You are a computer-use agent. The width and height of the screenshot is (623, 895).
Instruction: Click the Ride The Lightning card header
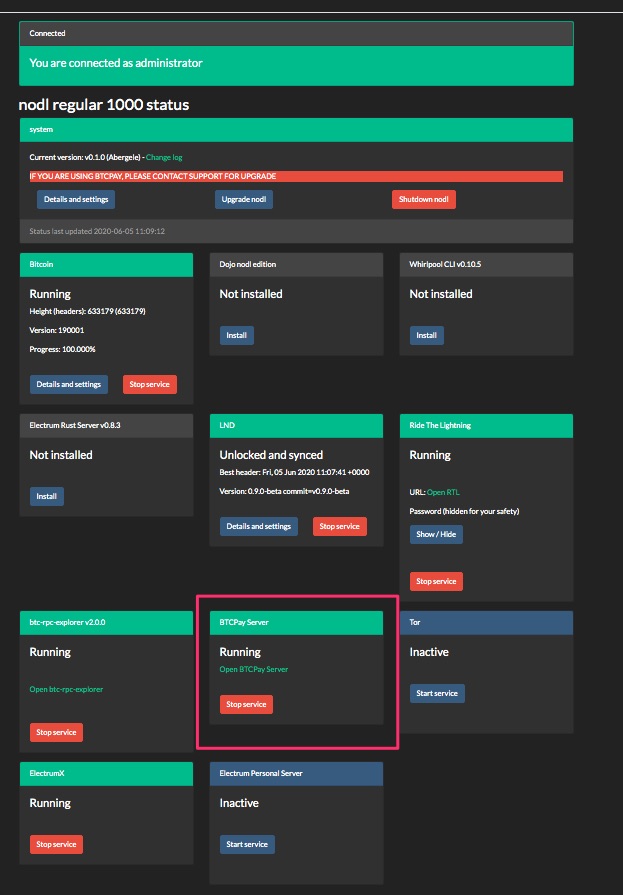click(x=487, y=425)
